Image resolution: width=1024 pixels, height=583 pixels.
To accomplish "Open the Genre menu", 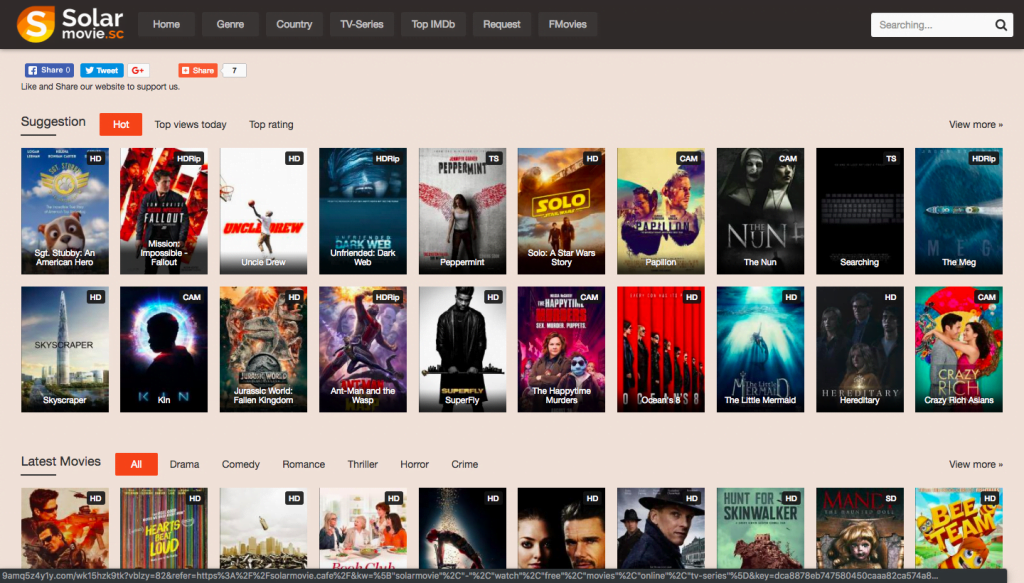I will pos(230,24).
